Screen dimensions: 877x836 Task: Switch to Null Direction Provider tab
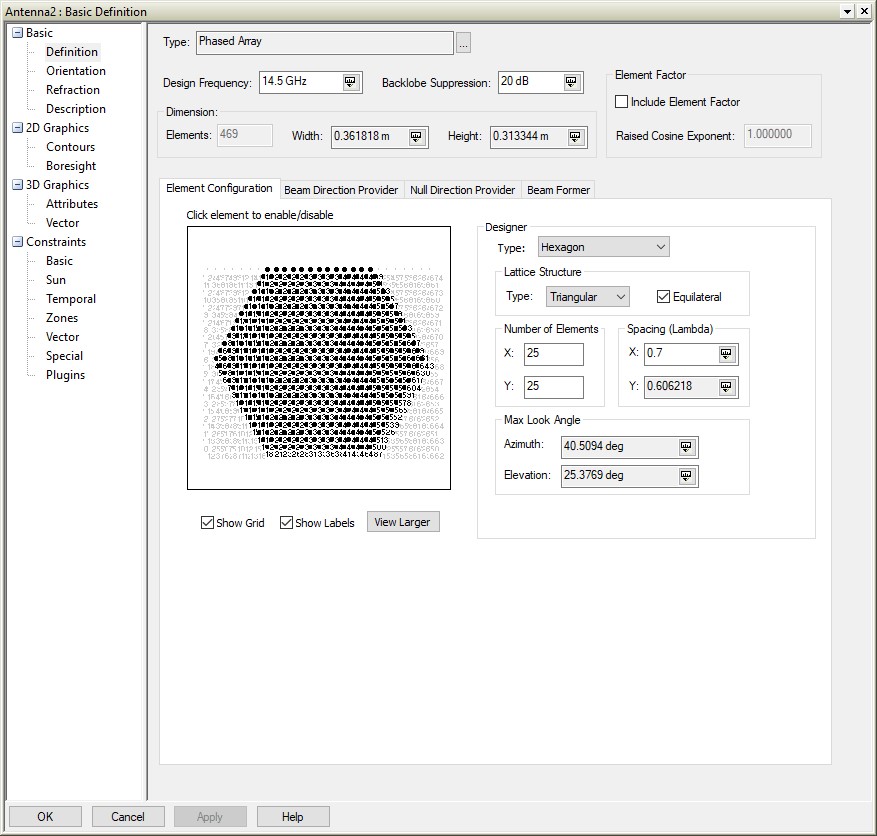[463, 190]
